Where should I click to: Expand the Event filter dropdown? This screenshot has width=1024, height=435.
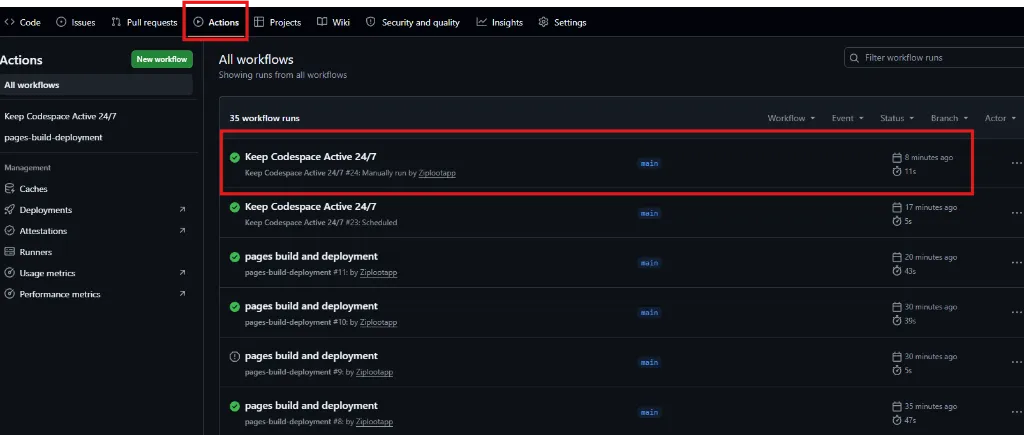pos(848,118)
